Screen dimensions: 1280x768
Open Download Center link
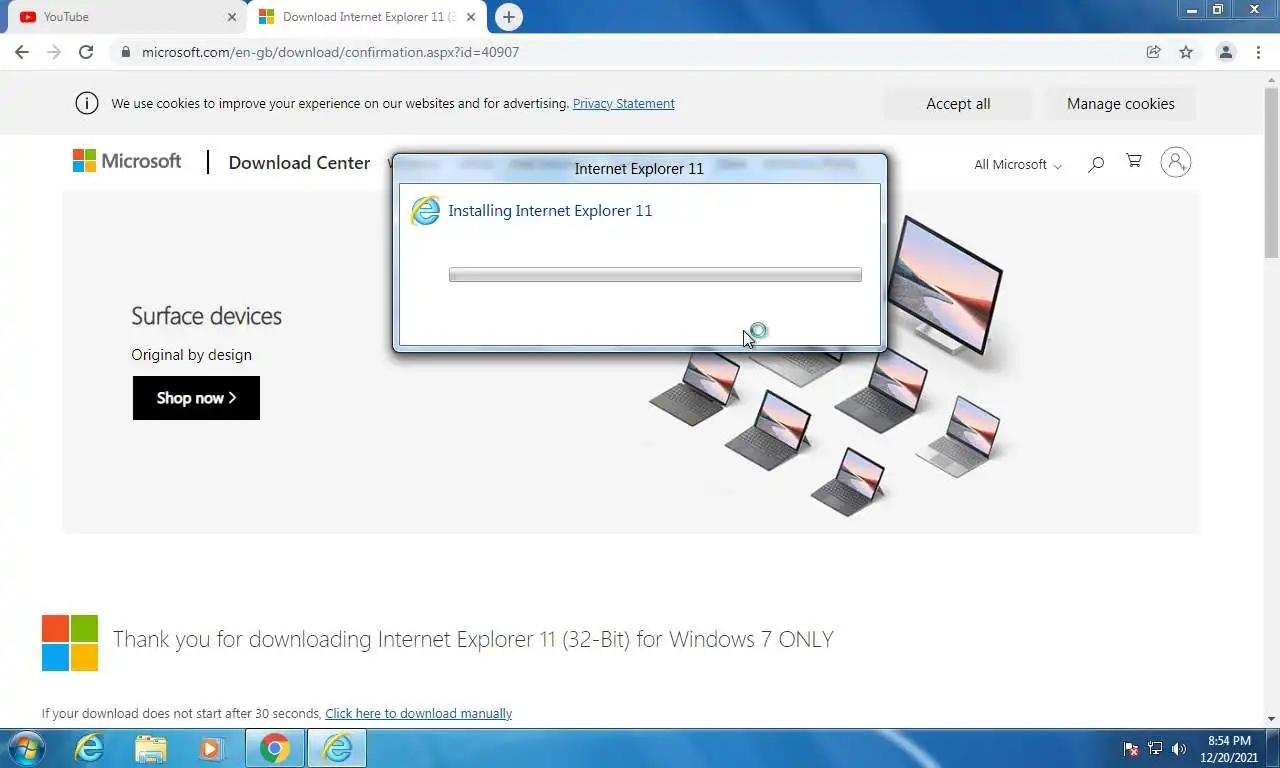[x=299, y=163]
